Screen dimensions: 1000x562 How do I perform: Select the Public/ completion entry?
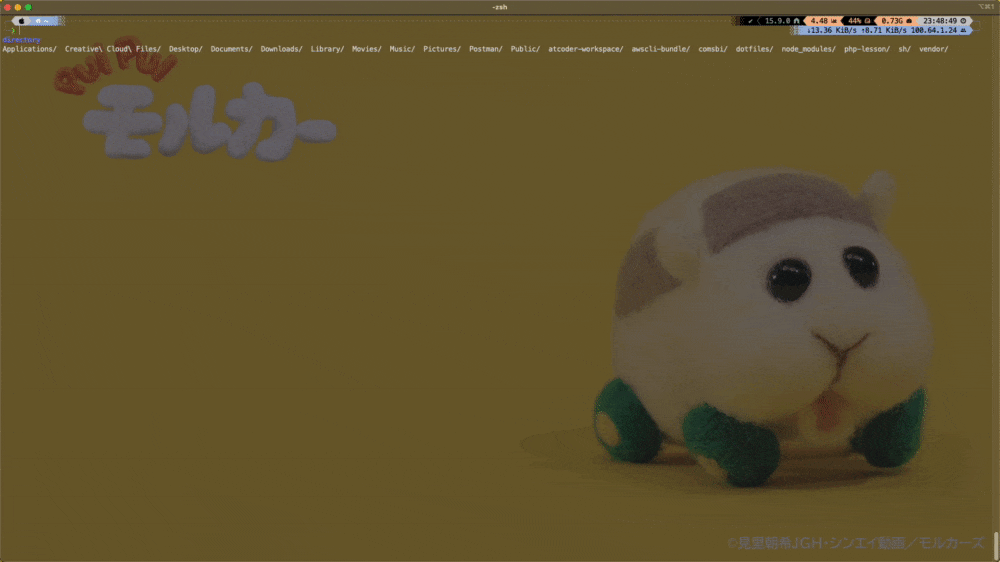click(x=525, y=48)
